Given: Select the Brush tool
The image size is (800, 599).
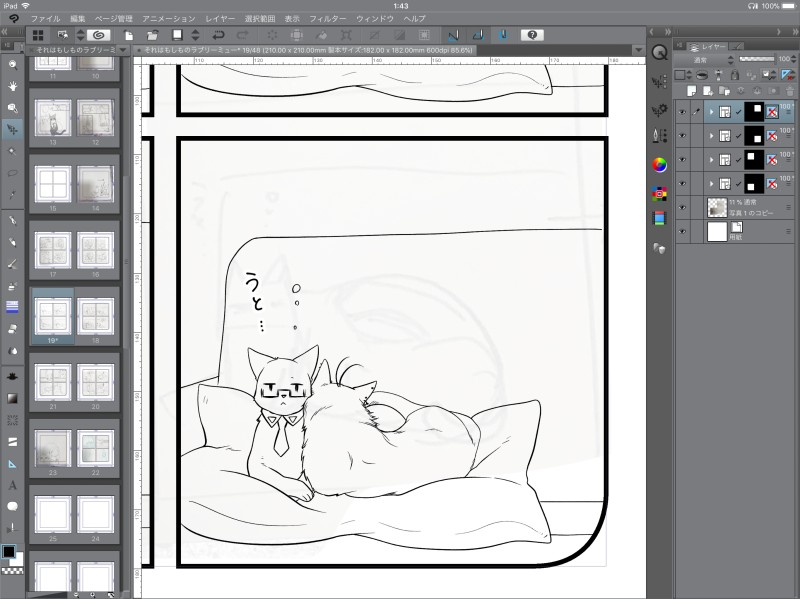Looking at the screenshot, I should tap(13, 264).
